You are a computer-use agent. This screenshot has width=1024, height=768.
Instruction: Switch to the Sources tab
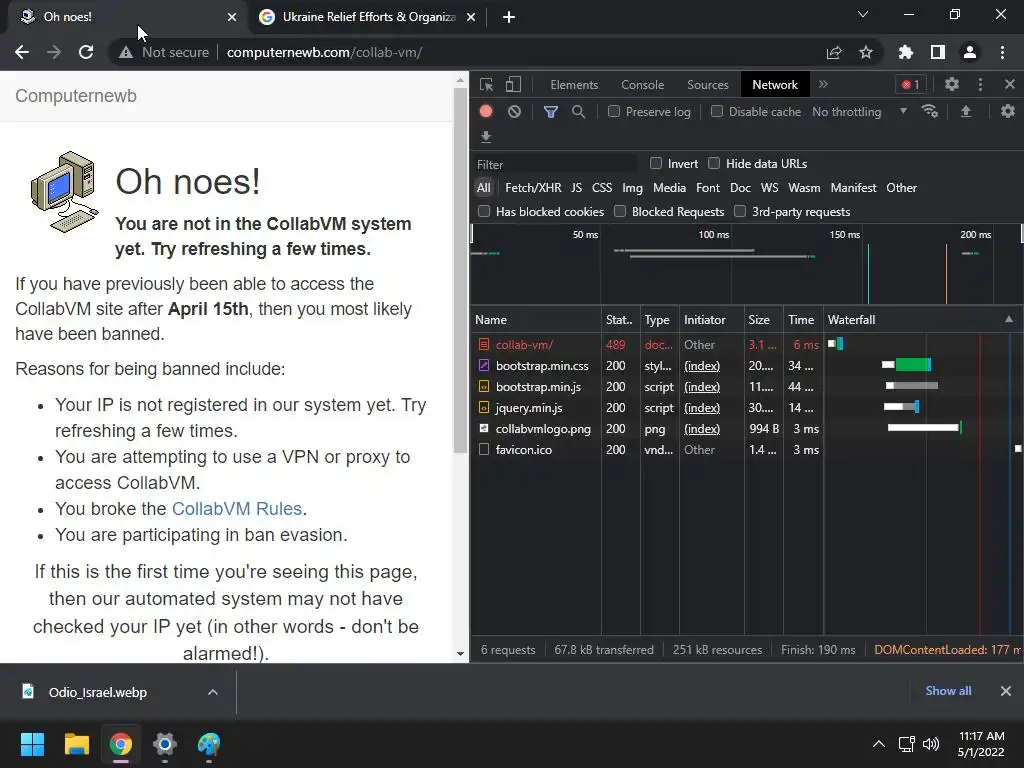point(707,85)
